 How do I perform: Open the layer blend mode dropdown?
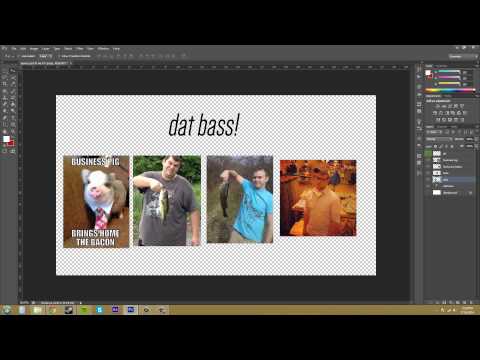[439, 139]
